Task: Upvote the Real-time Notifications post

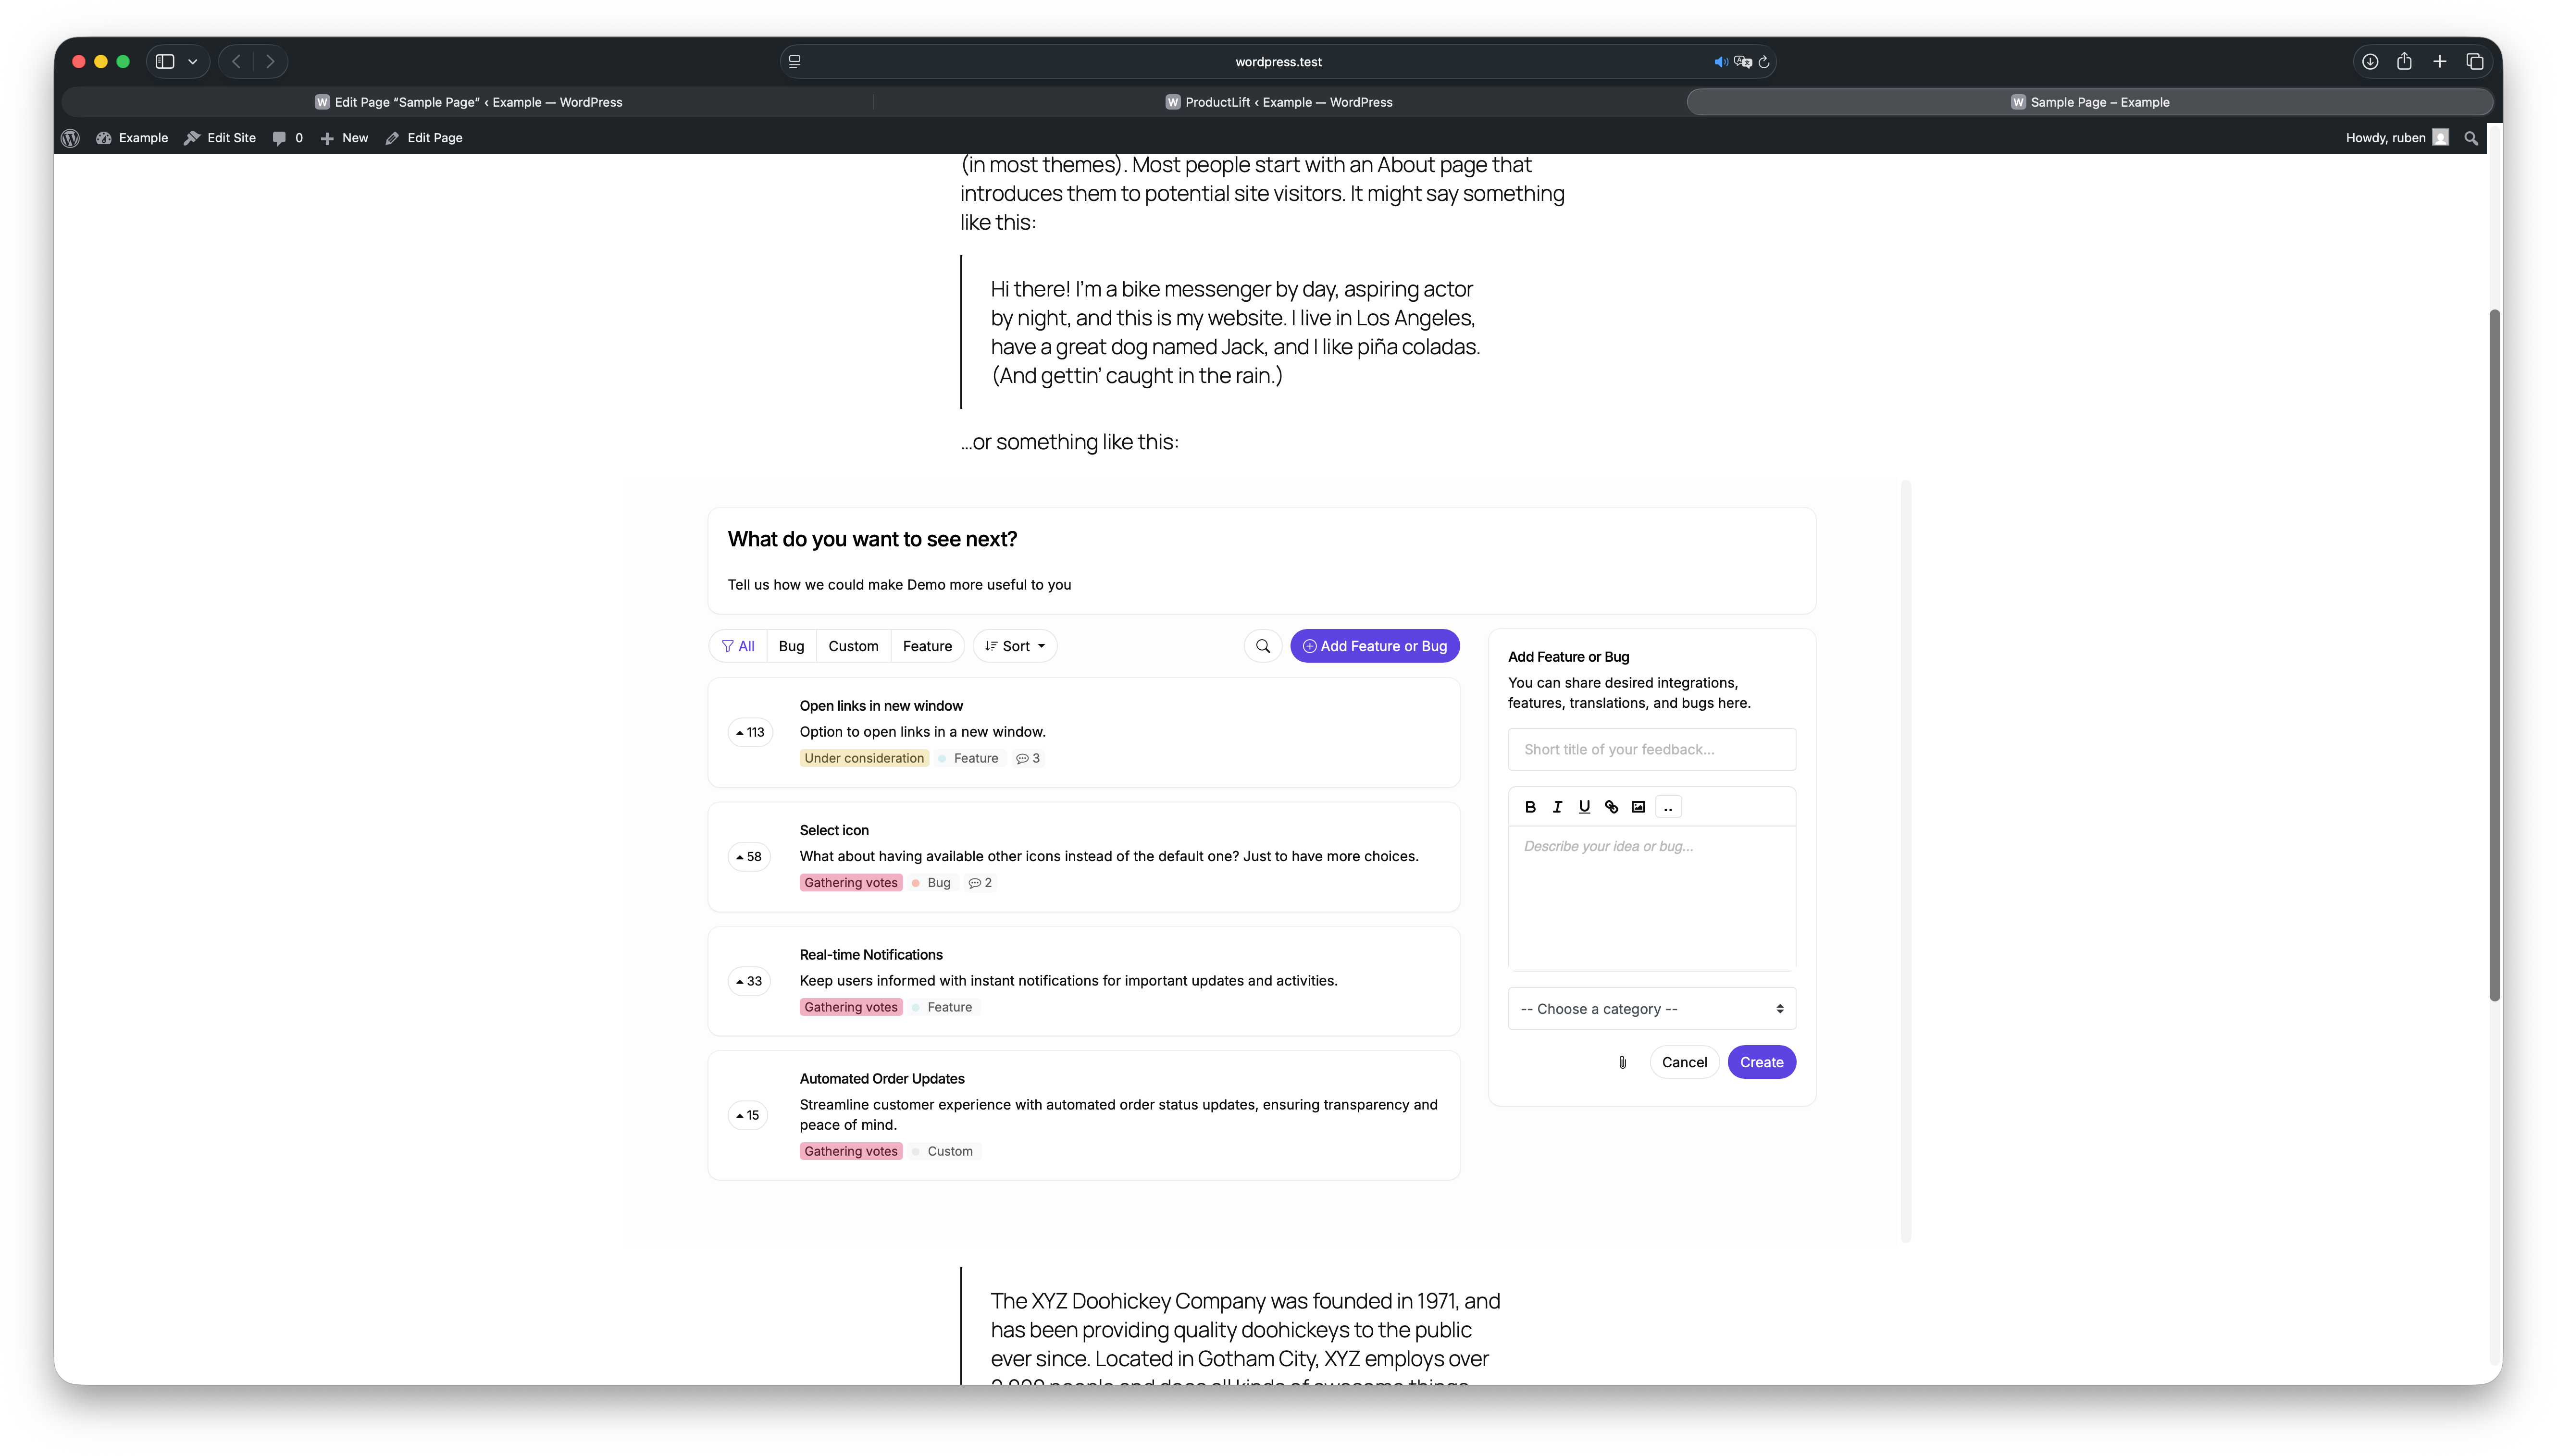Action: click(x=749, y=981)
